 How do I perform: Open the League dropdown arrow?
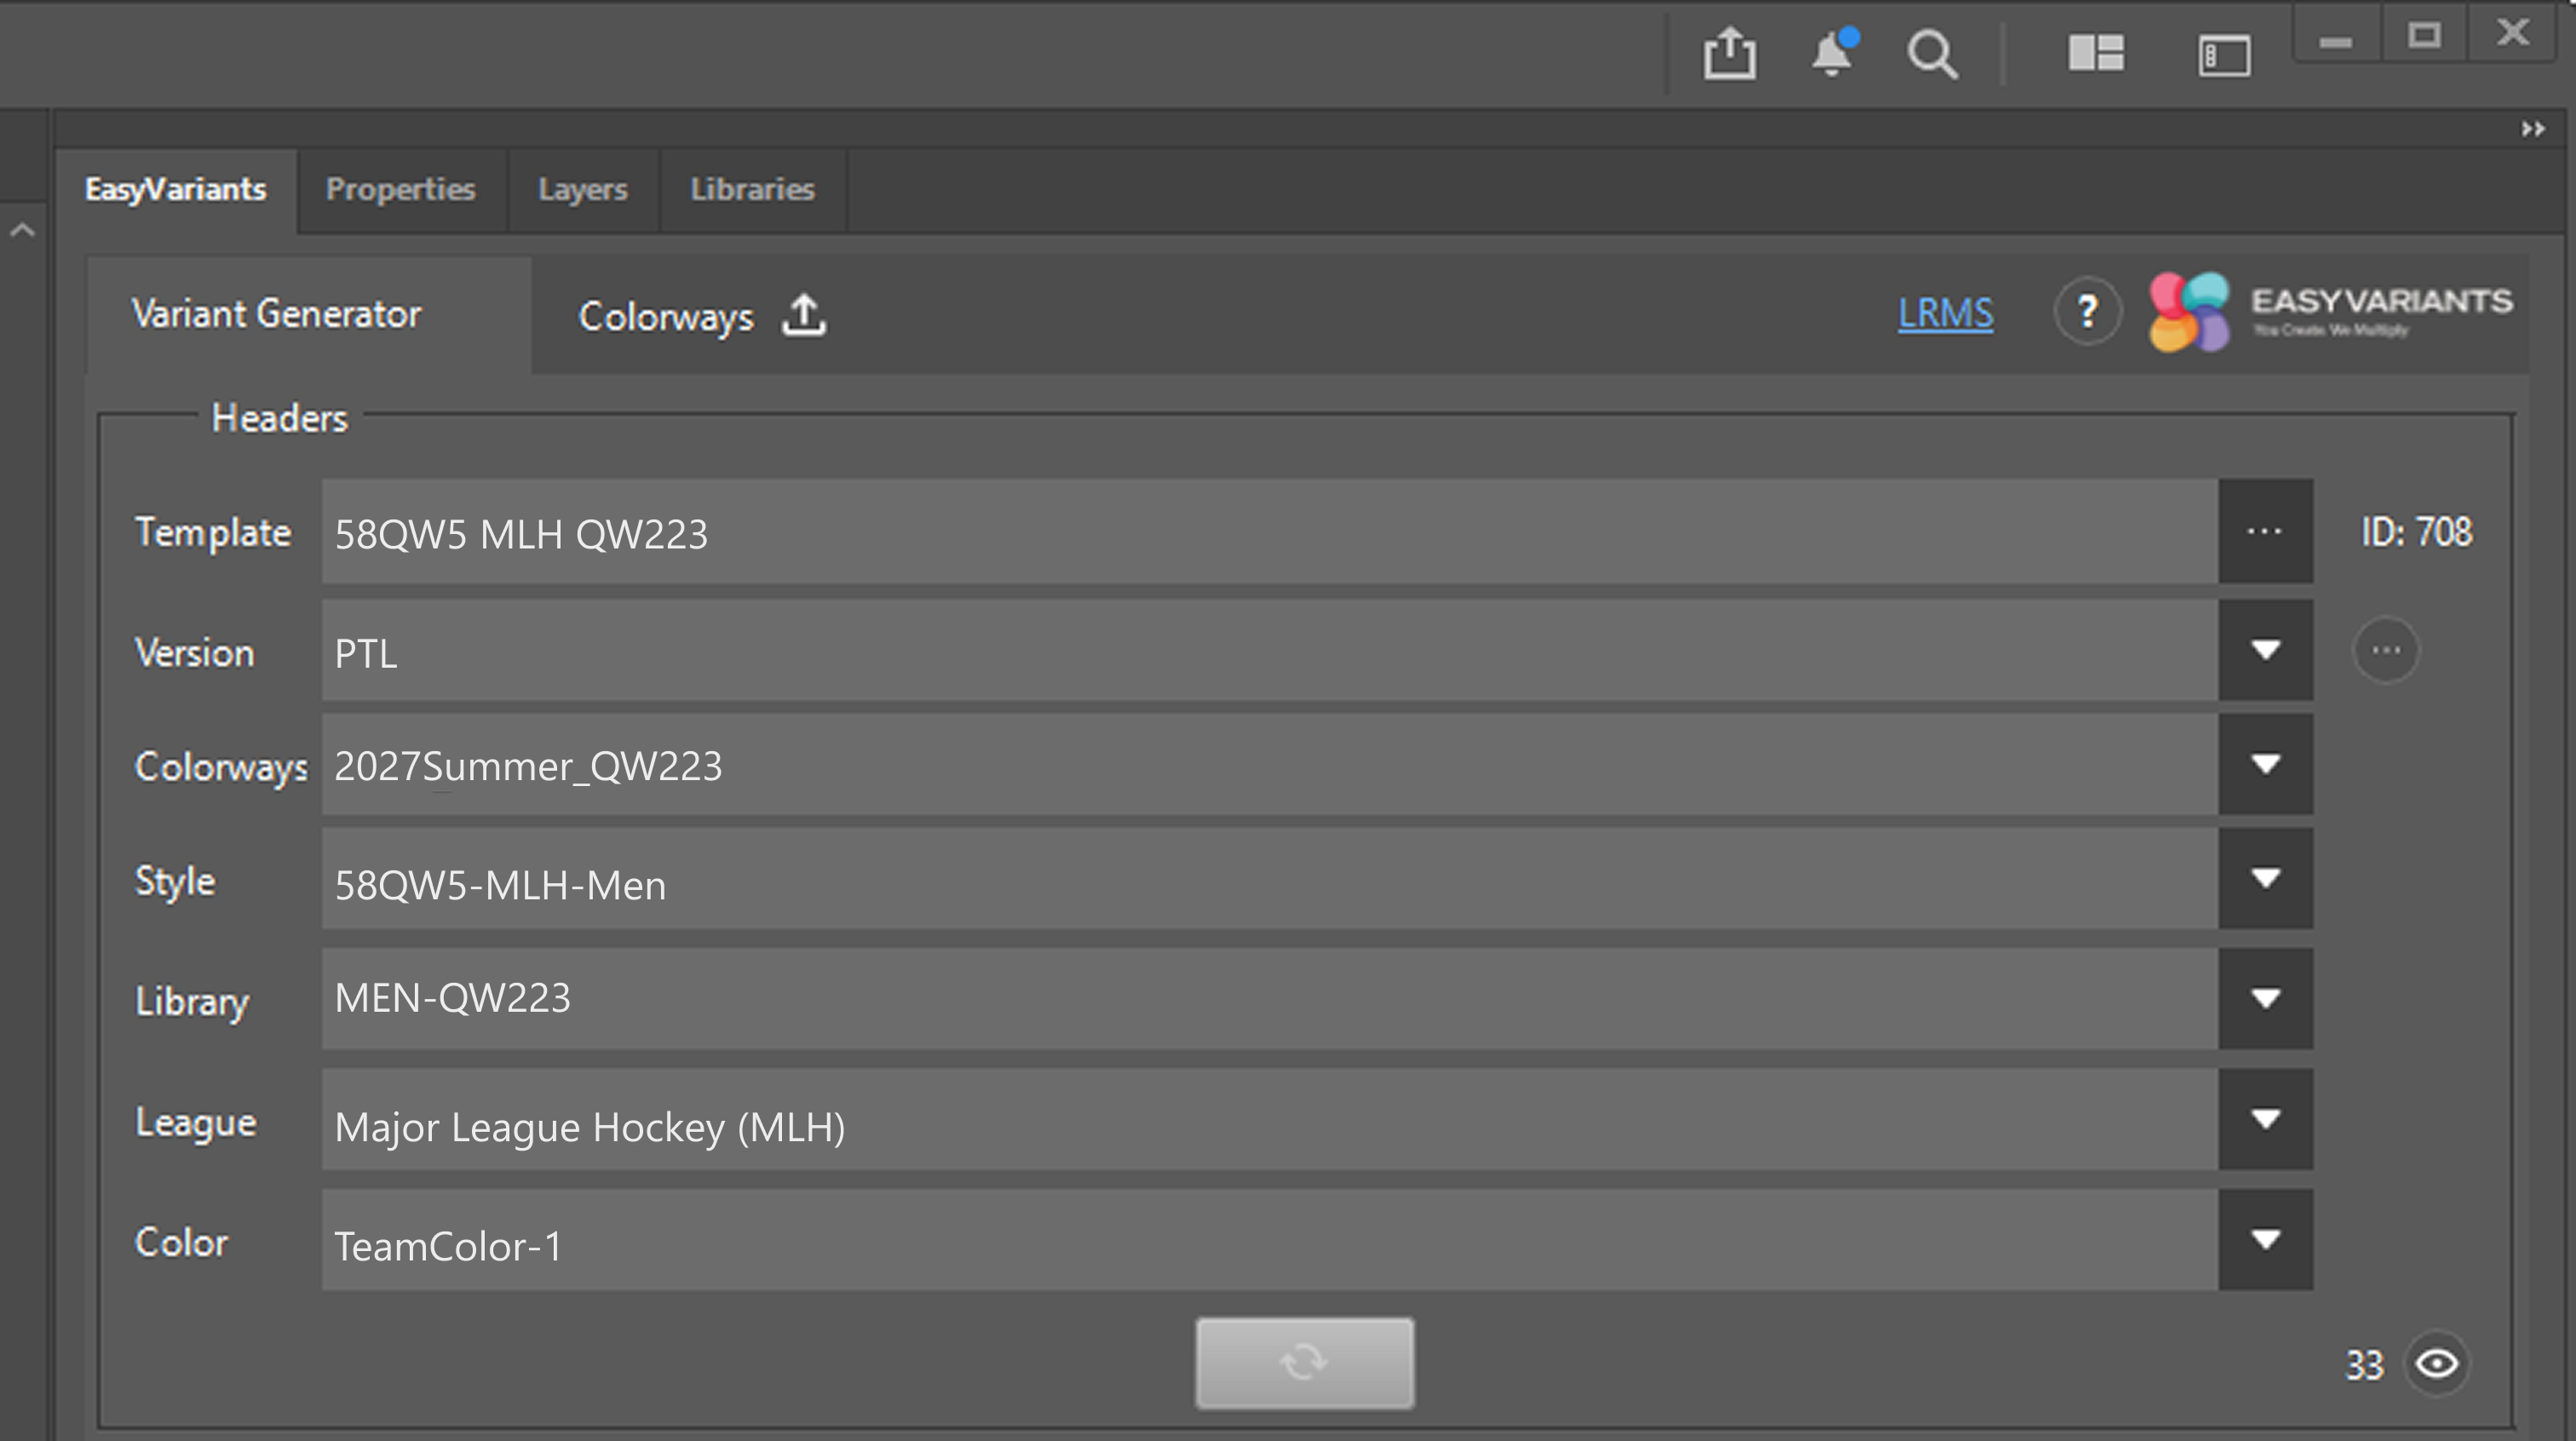pos(2265,1119)
